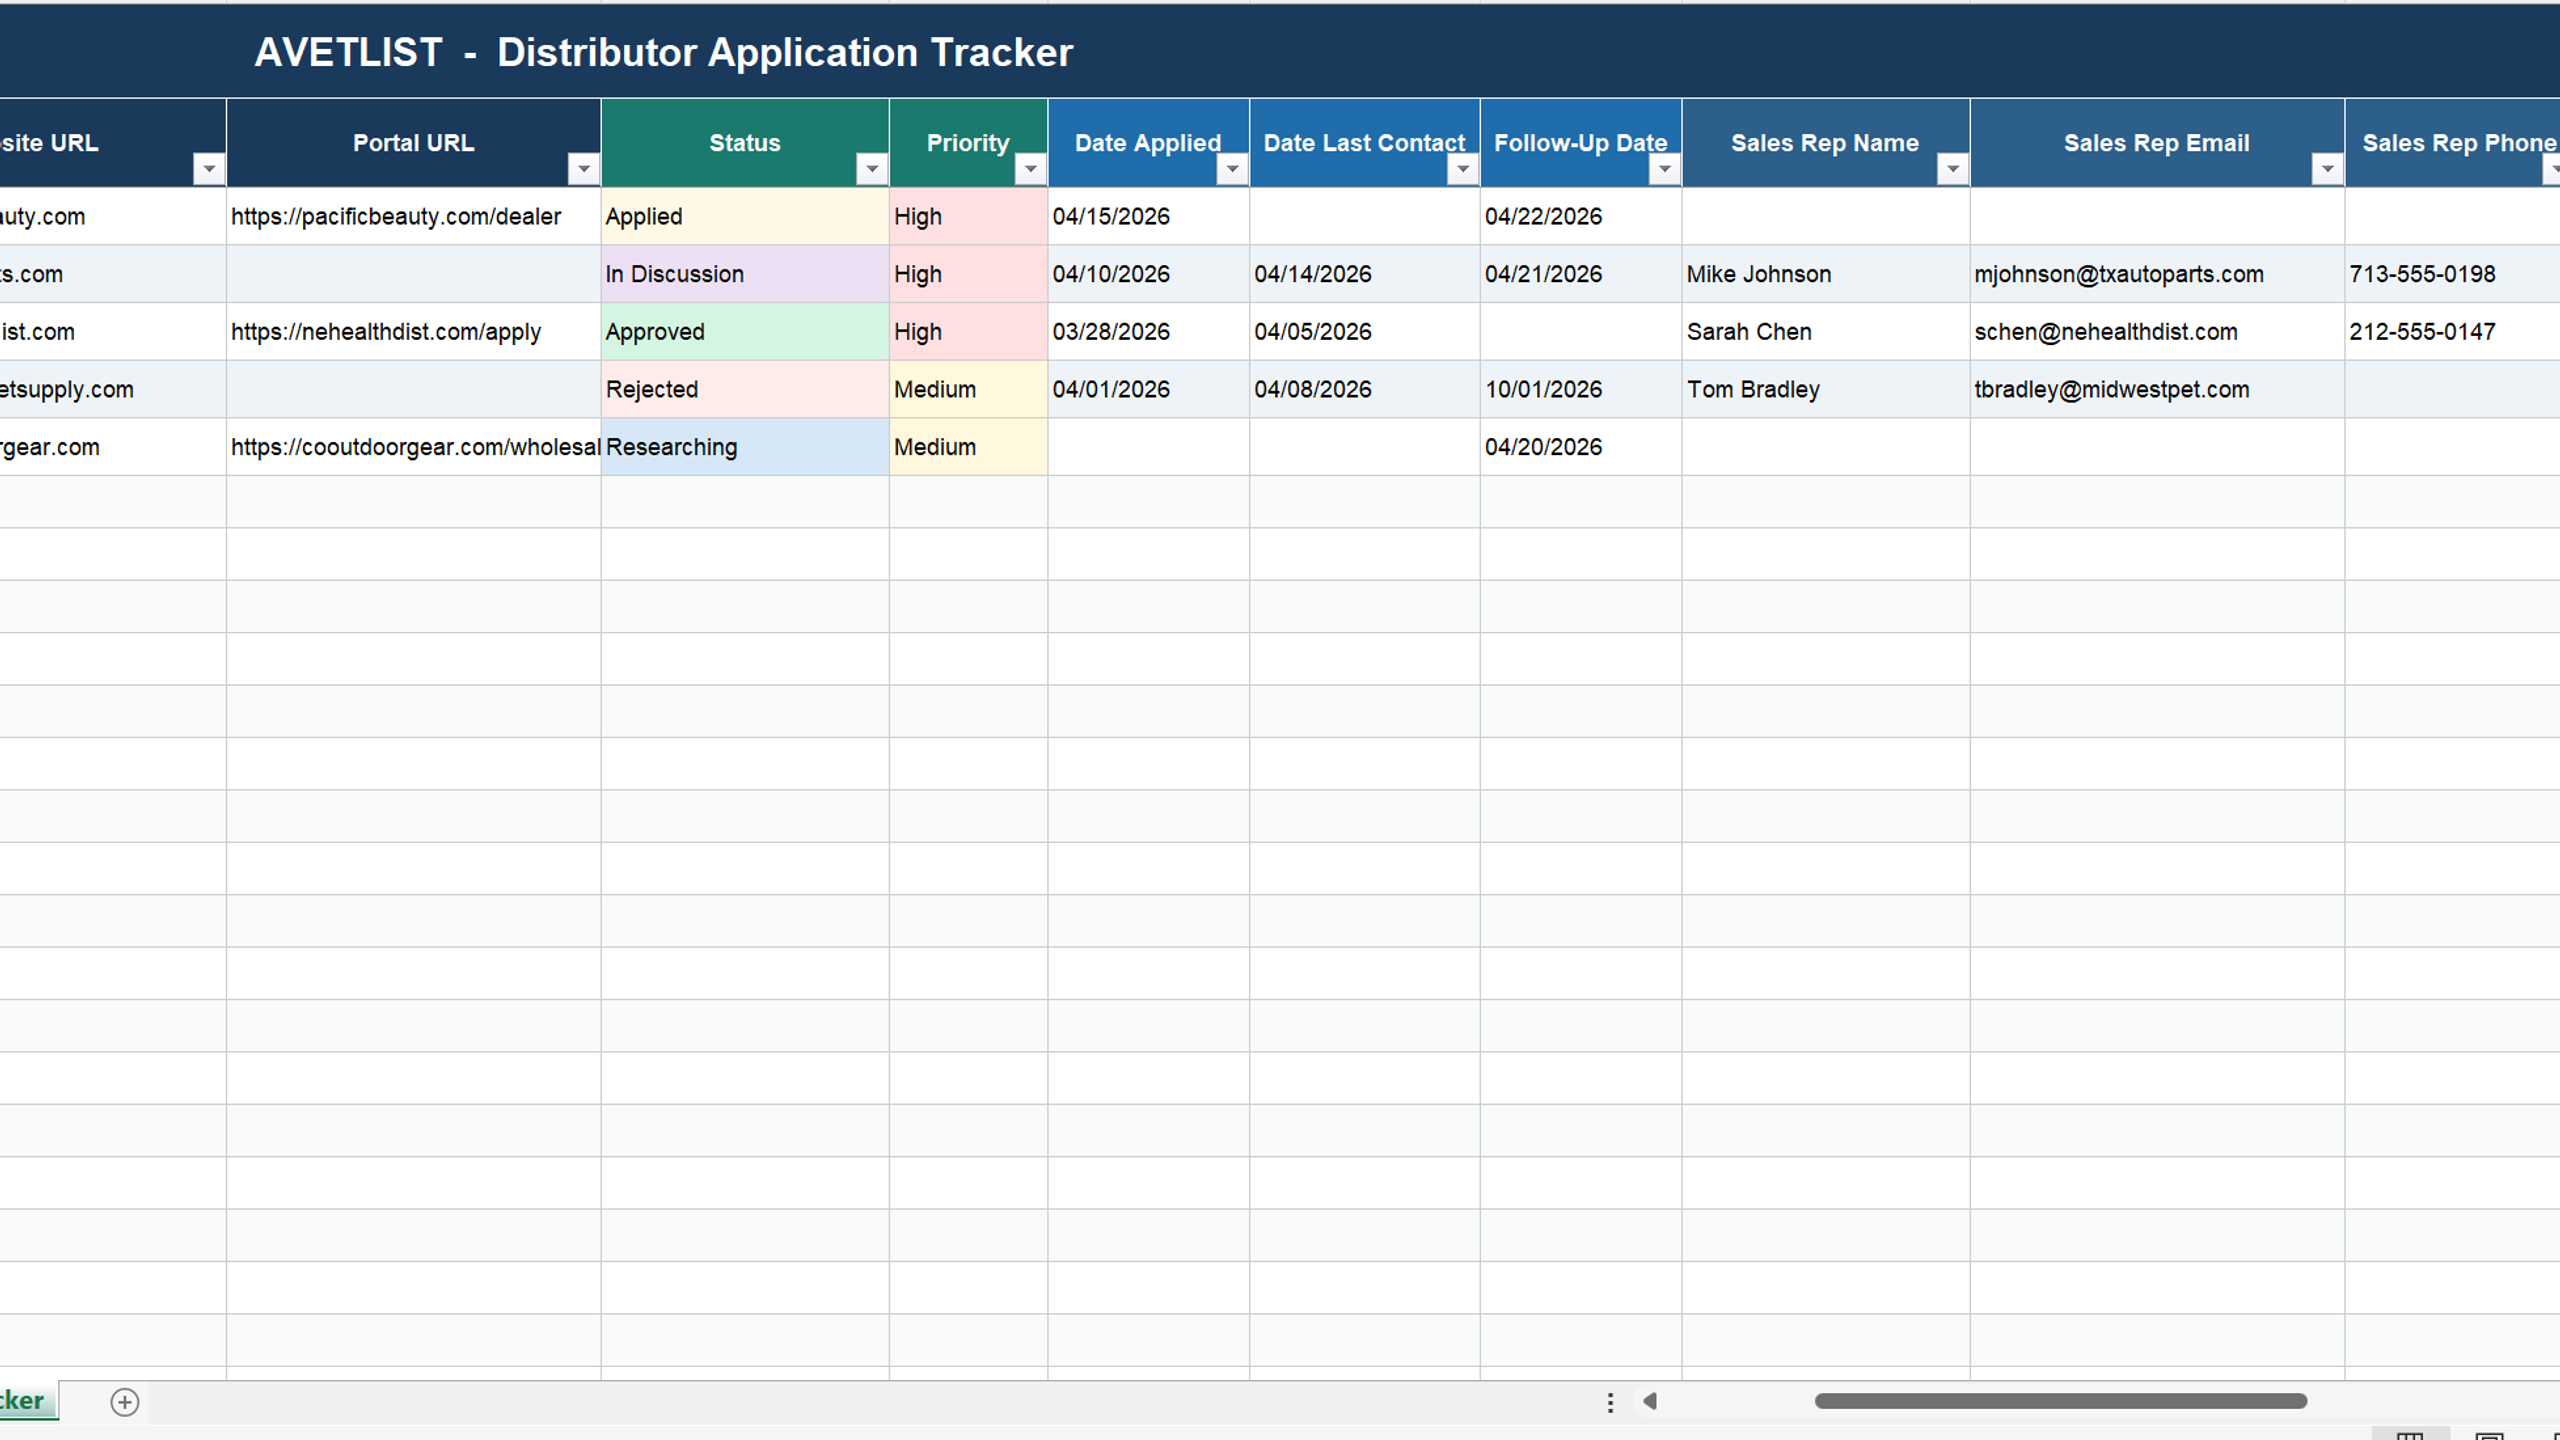Click the left scroll arrow of horizontal scrollbar
Screen dimensions: 2560x1440
tap(1650, 1401)
